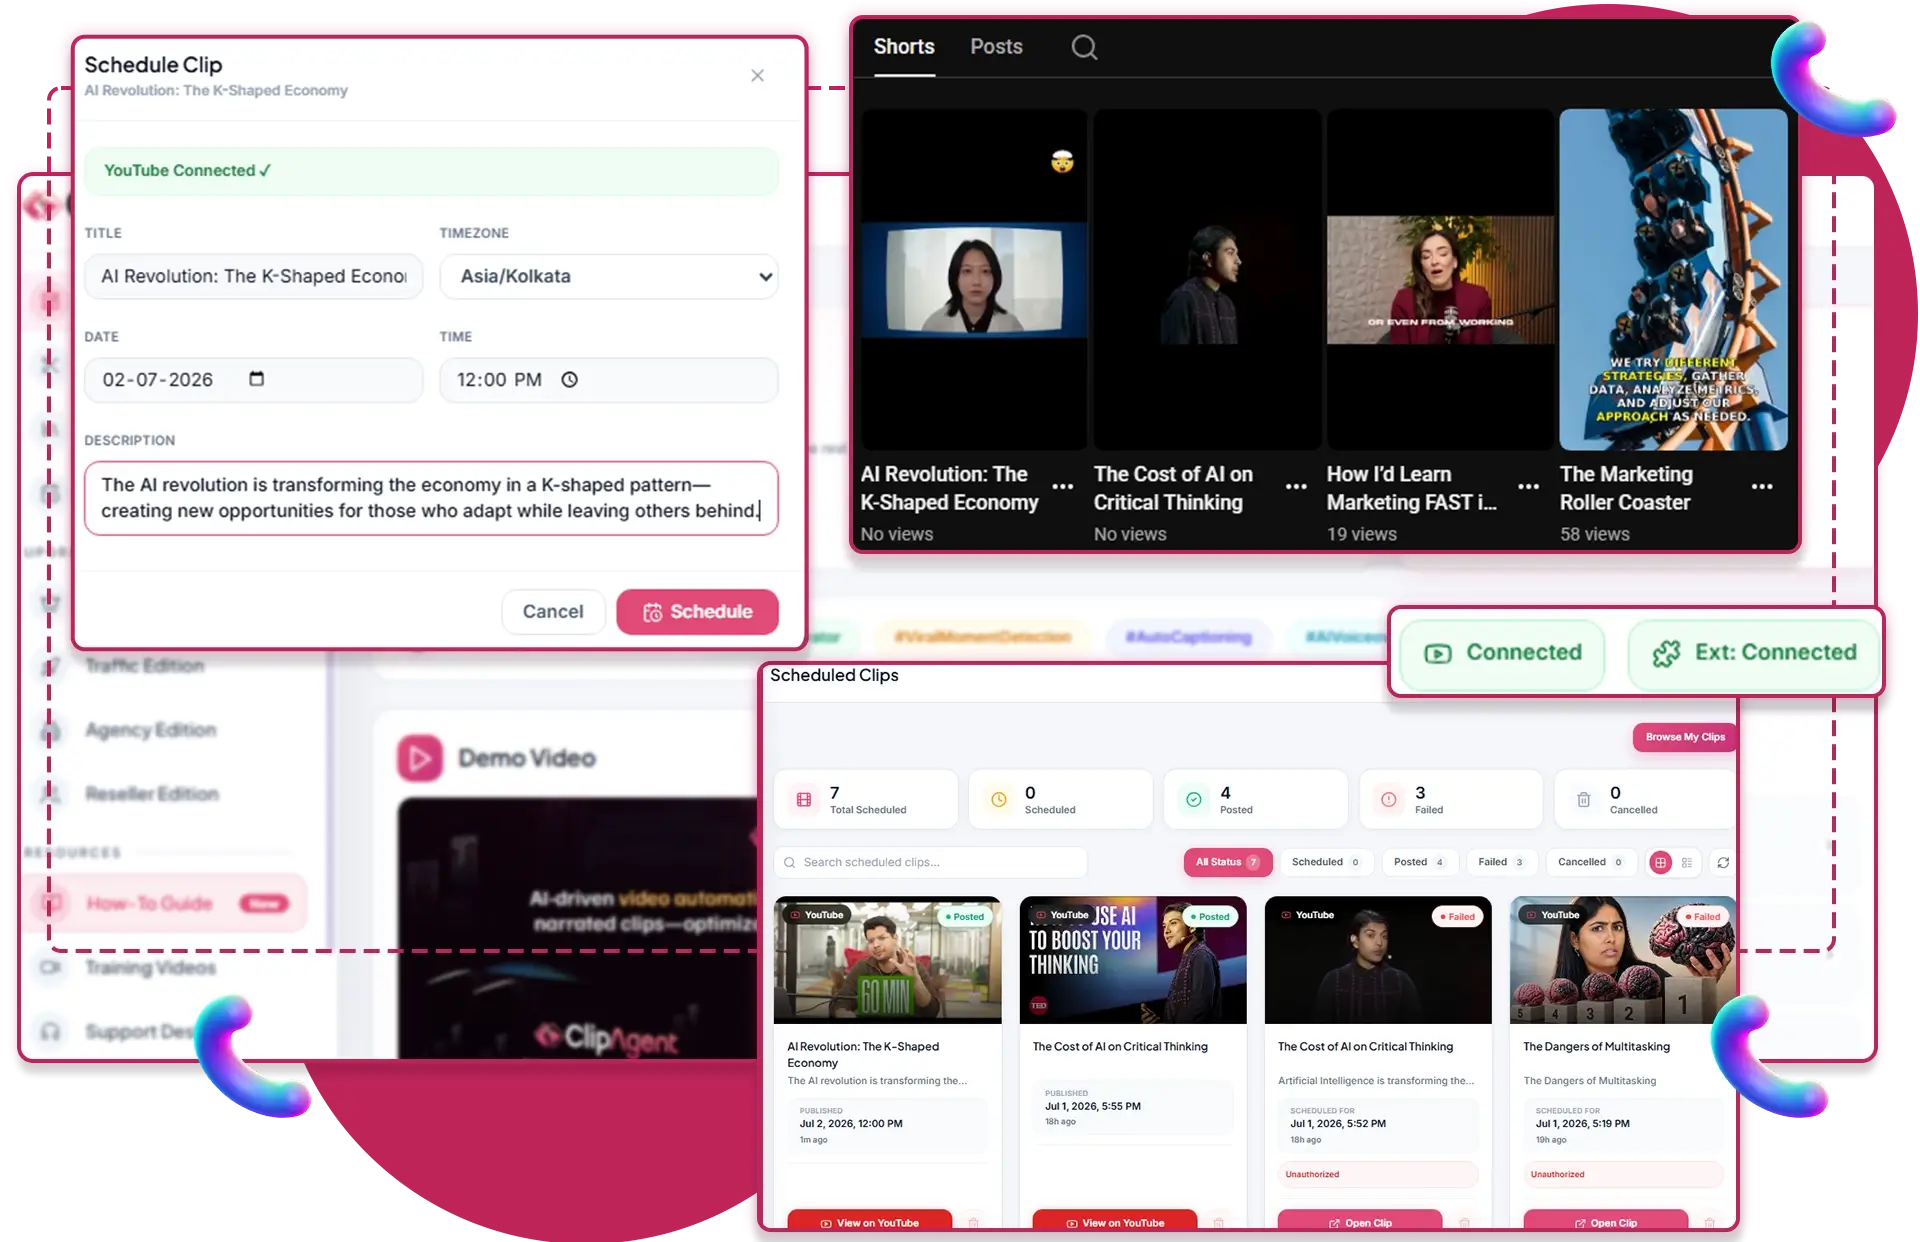1920x1242 pixels.
Task: Delete the AI Revolution scheduled clip
Action: click(x=973, y=1222)
